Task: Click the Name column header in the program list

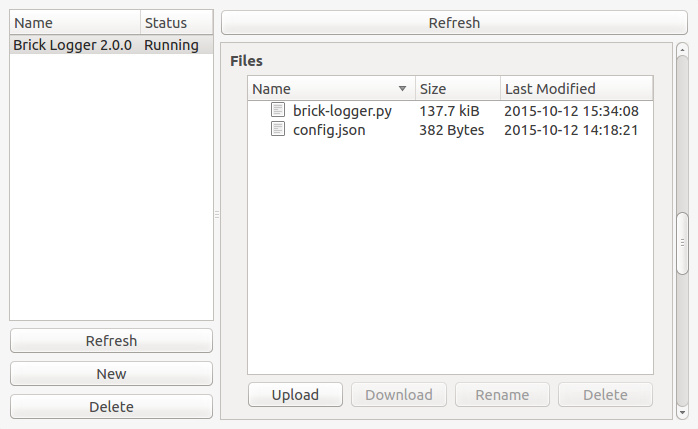Action: click(x=75, y=23)
